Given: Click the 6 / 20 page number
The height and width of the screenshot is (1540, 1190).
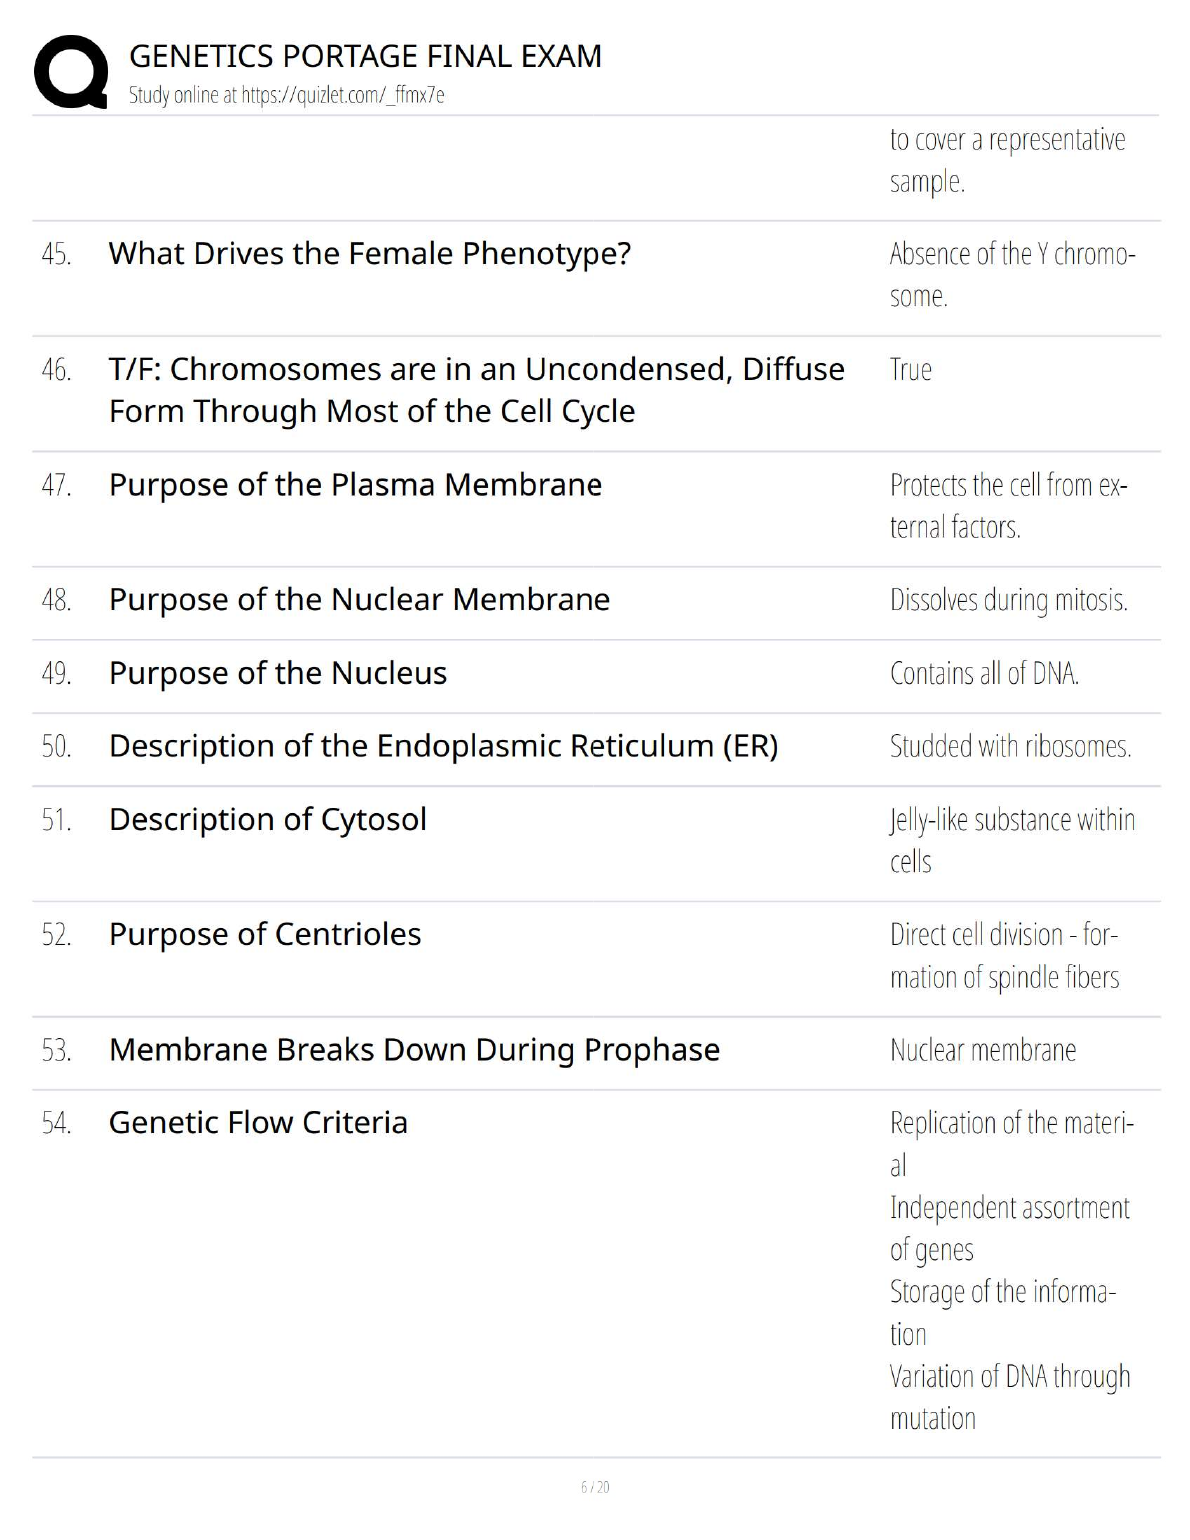Looking at the screenshot, I should pyautogui.click(x=595, y=1487).
